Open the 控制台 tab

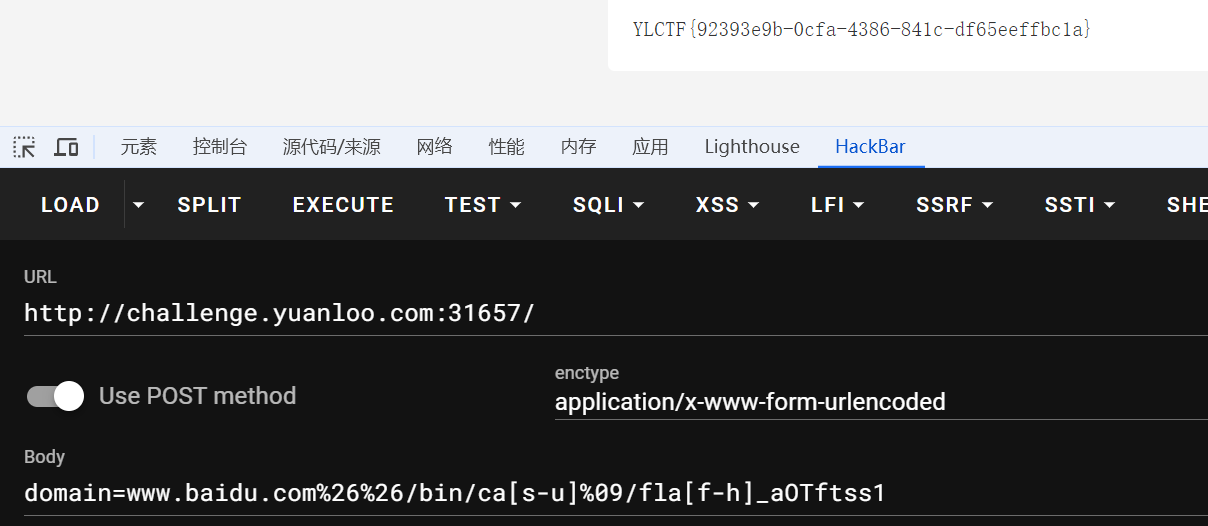(220, 147)
